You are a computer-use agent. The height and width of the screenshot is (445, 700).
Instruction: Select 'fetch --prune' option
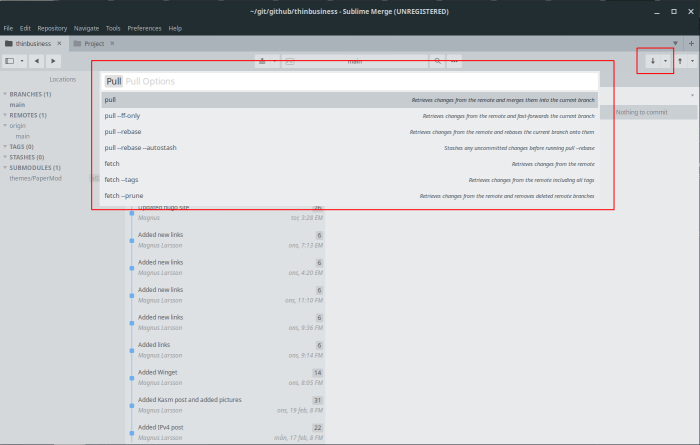click(350, 196)
